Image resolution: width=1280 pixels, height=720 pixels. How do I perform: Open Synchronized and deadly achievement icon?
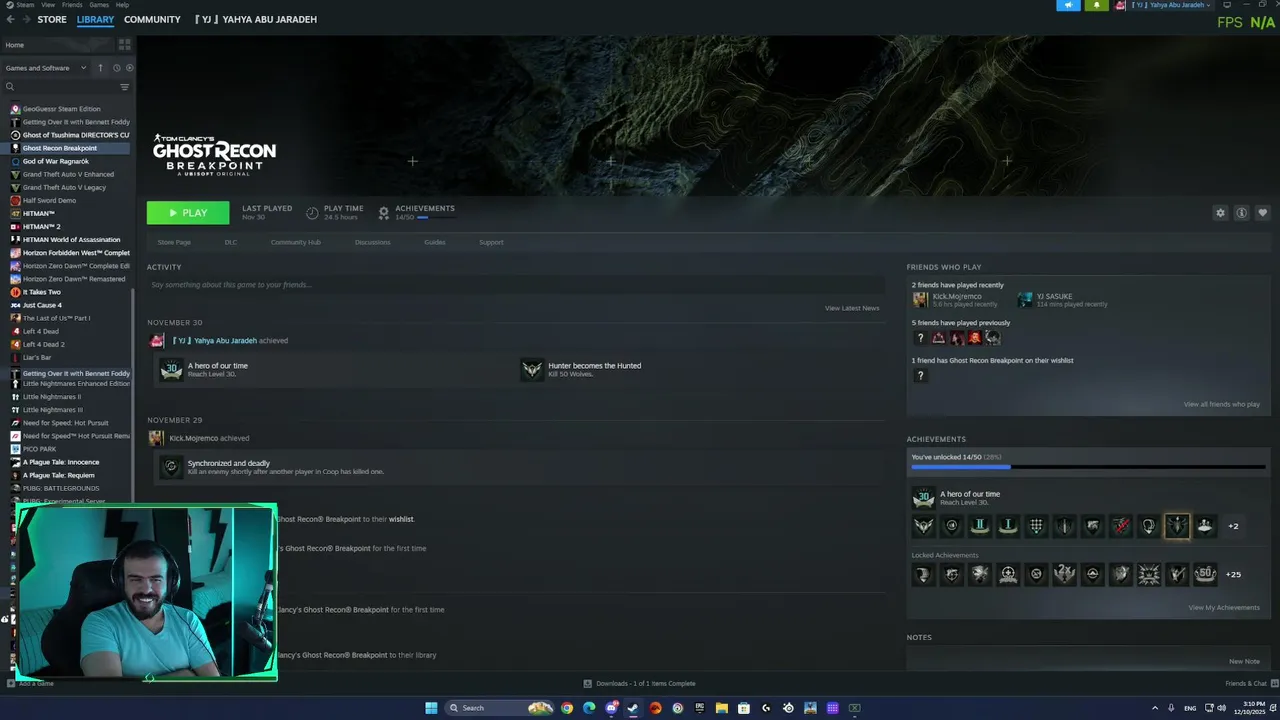coord(171,467)
